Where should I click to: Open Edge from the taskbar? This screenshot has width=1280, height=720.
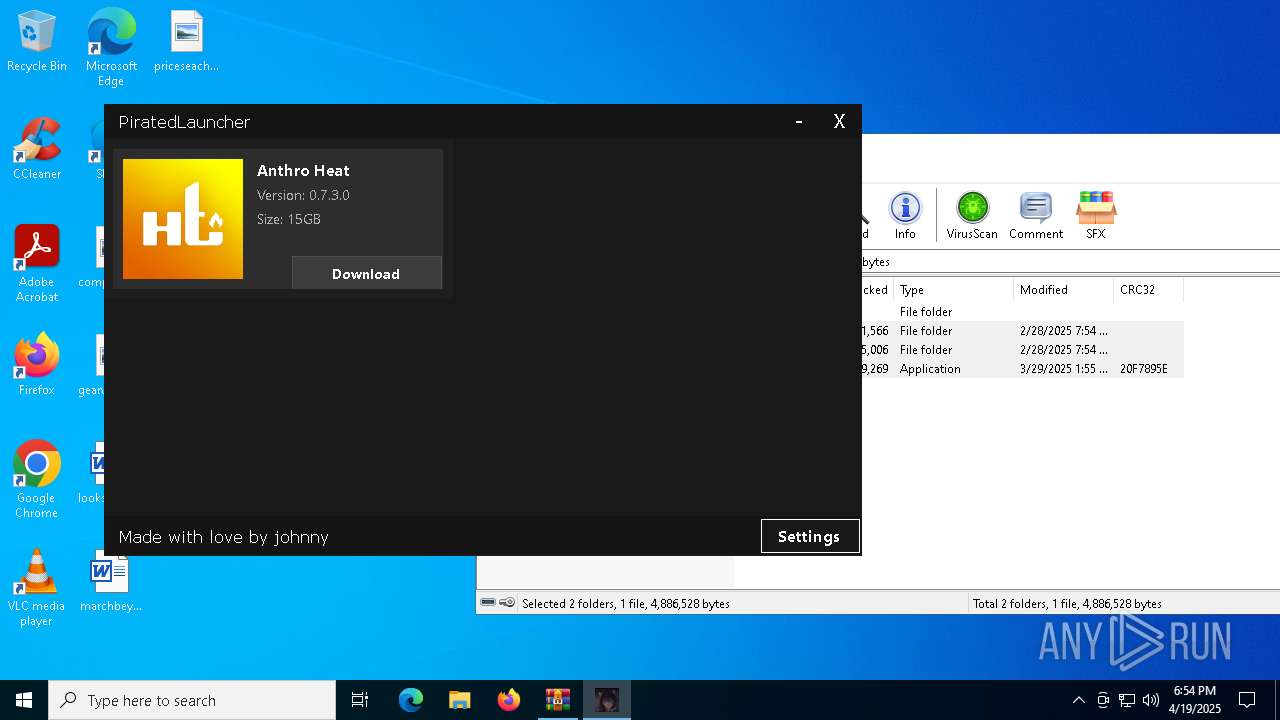coord(411,700)
